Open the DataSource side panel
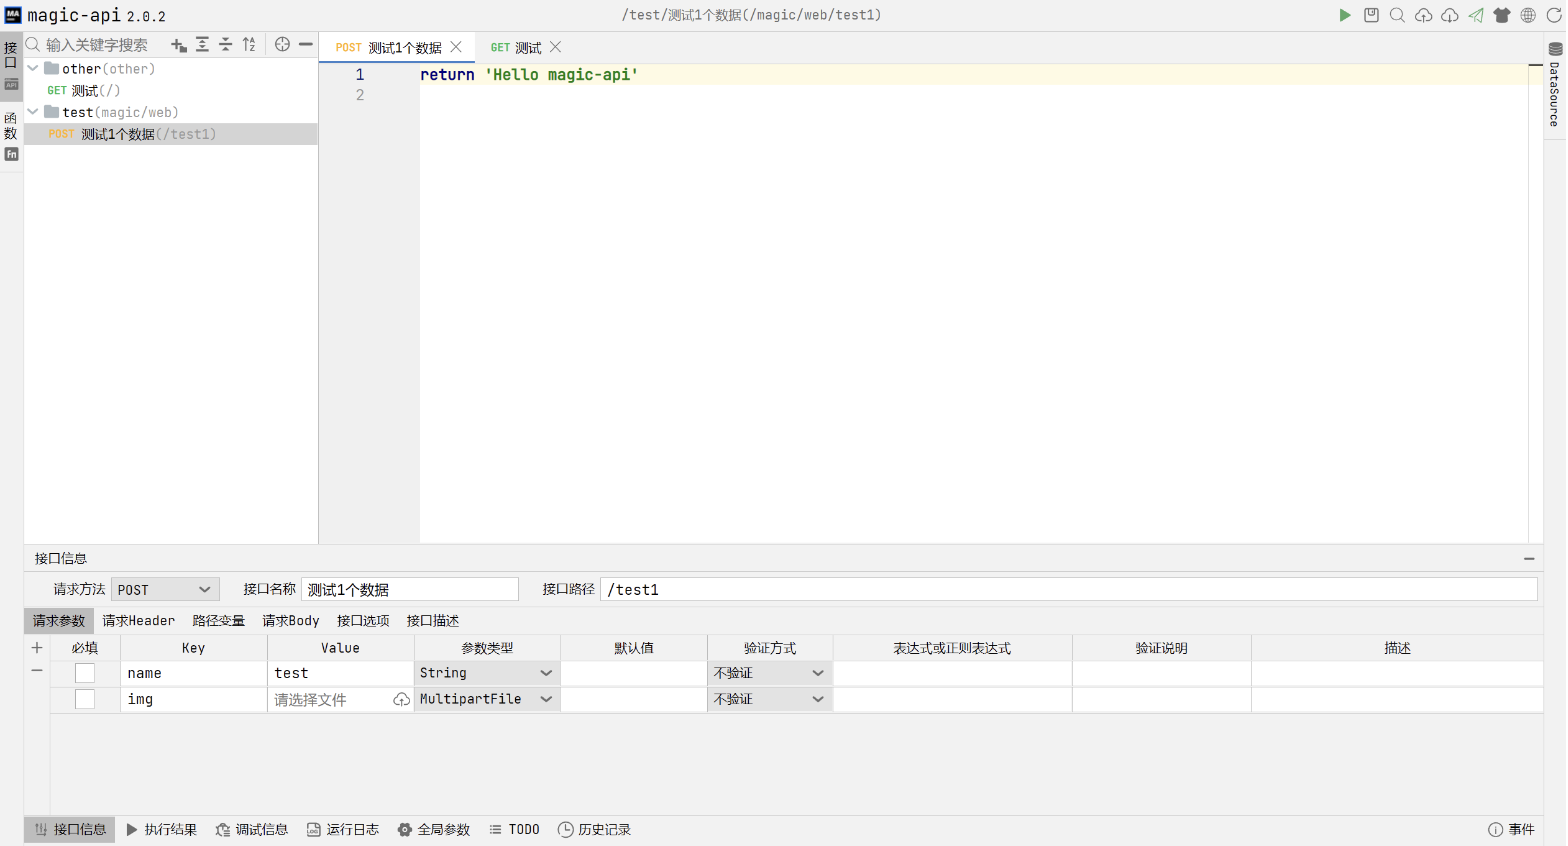Image resolution: width=1568 pixels, height=846 pixels. tap(1555, 84)
